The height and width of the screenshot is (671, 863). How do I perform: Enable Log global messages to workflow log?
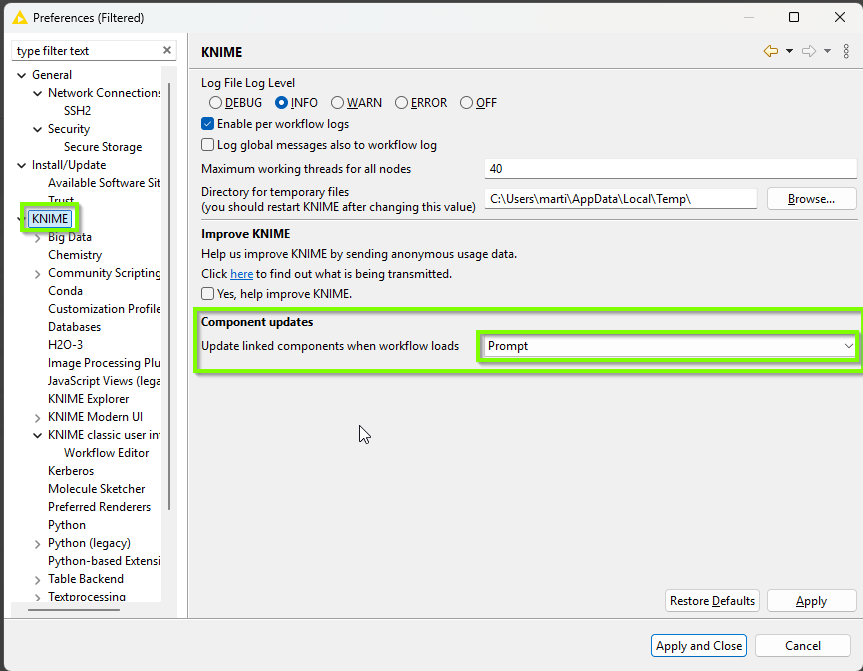tap(208, 145)
